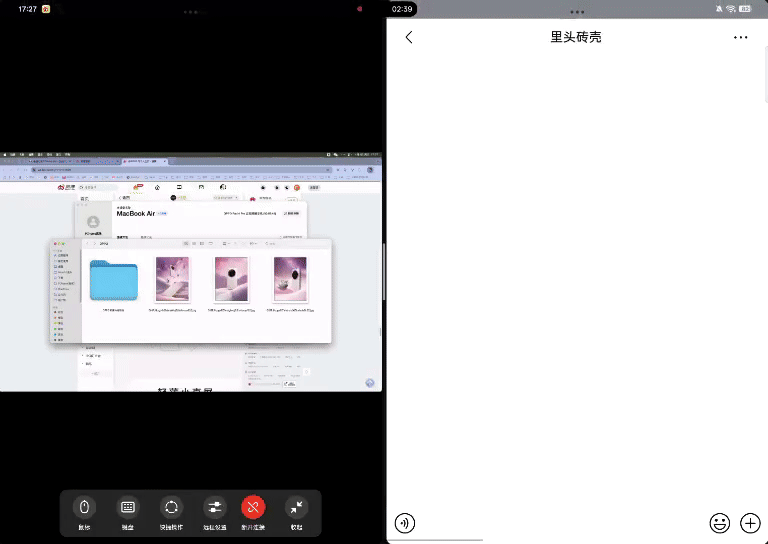768x544 pixels.
Task: Tap the red disconnect button
Action: [253, 507]
